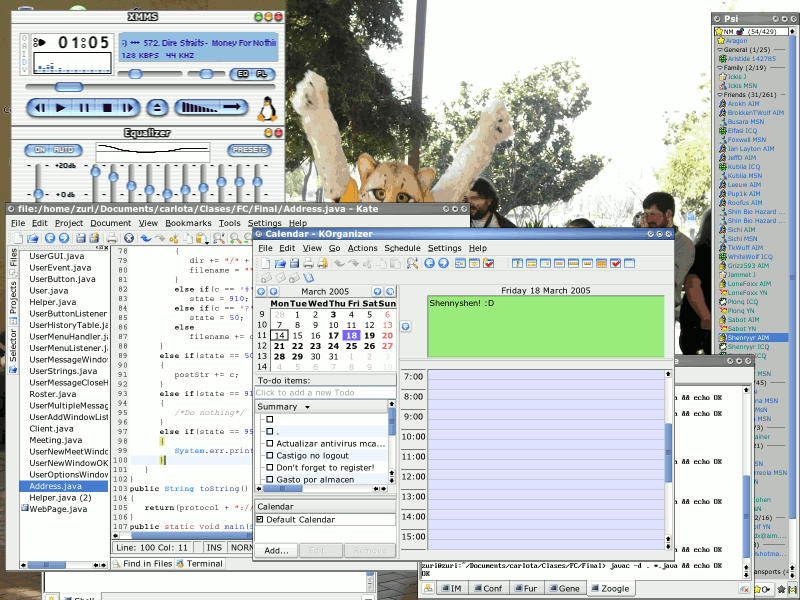Viewport: 800px width, 600px height.
Task: Check the 'Castigo no logout' todo item
Action: point(269,455)
